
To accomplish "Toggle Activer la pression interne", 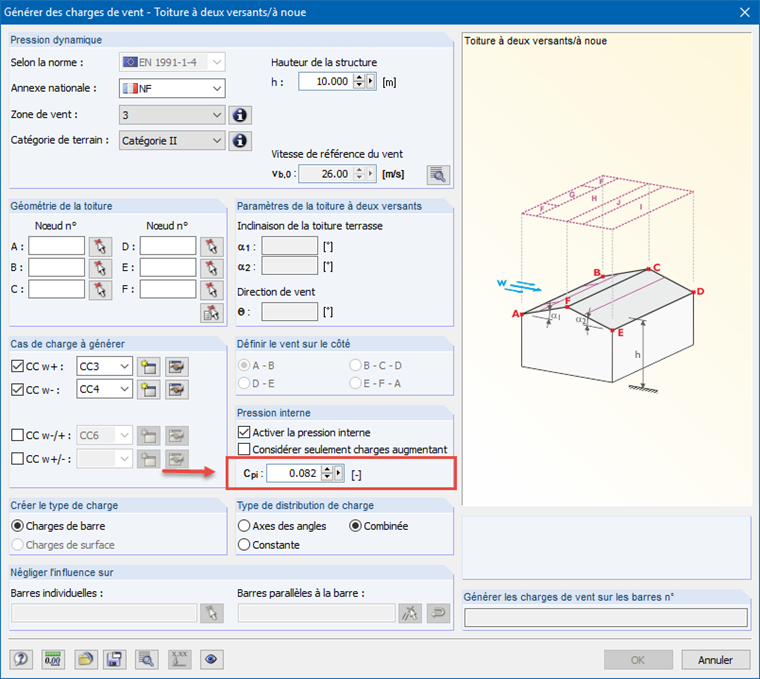I will [244, 432].
